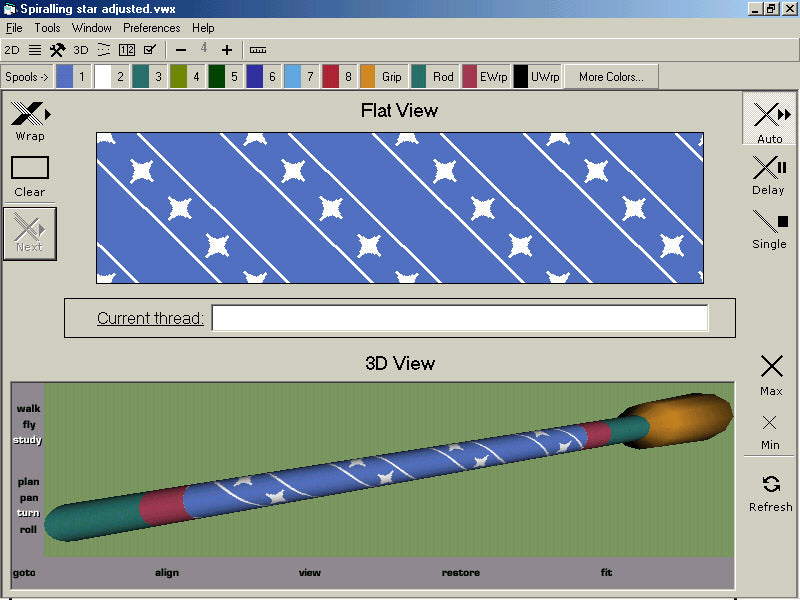Open the Tools menu

[x=47, y=28]
